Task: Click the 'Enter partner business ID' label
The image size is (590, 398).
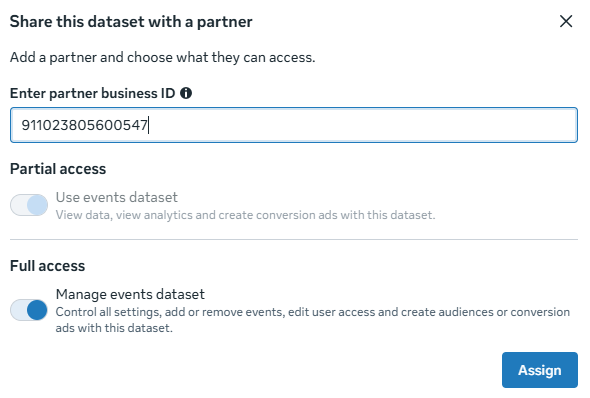Action: (93, 93)
